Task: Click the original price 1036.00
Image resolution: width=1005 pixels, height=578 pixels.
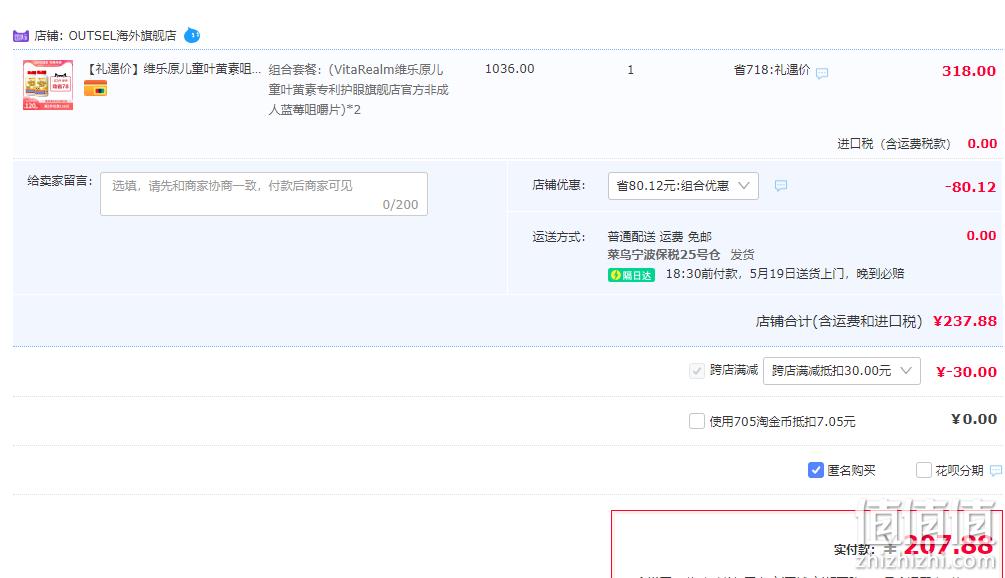Action: 510,69
